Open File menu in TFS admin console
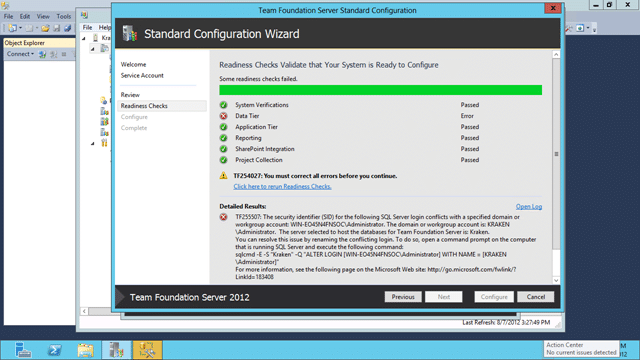The image size is (640, 360). coord(87,27)
